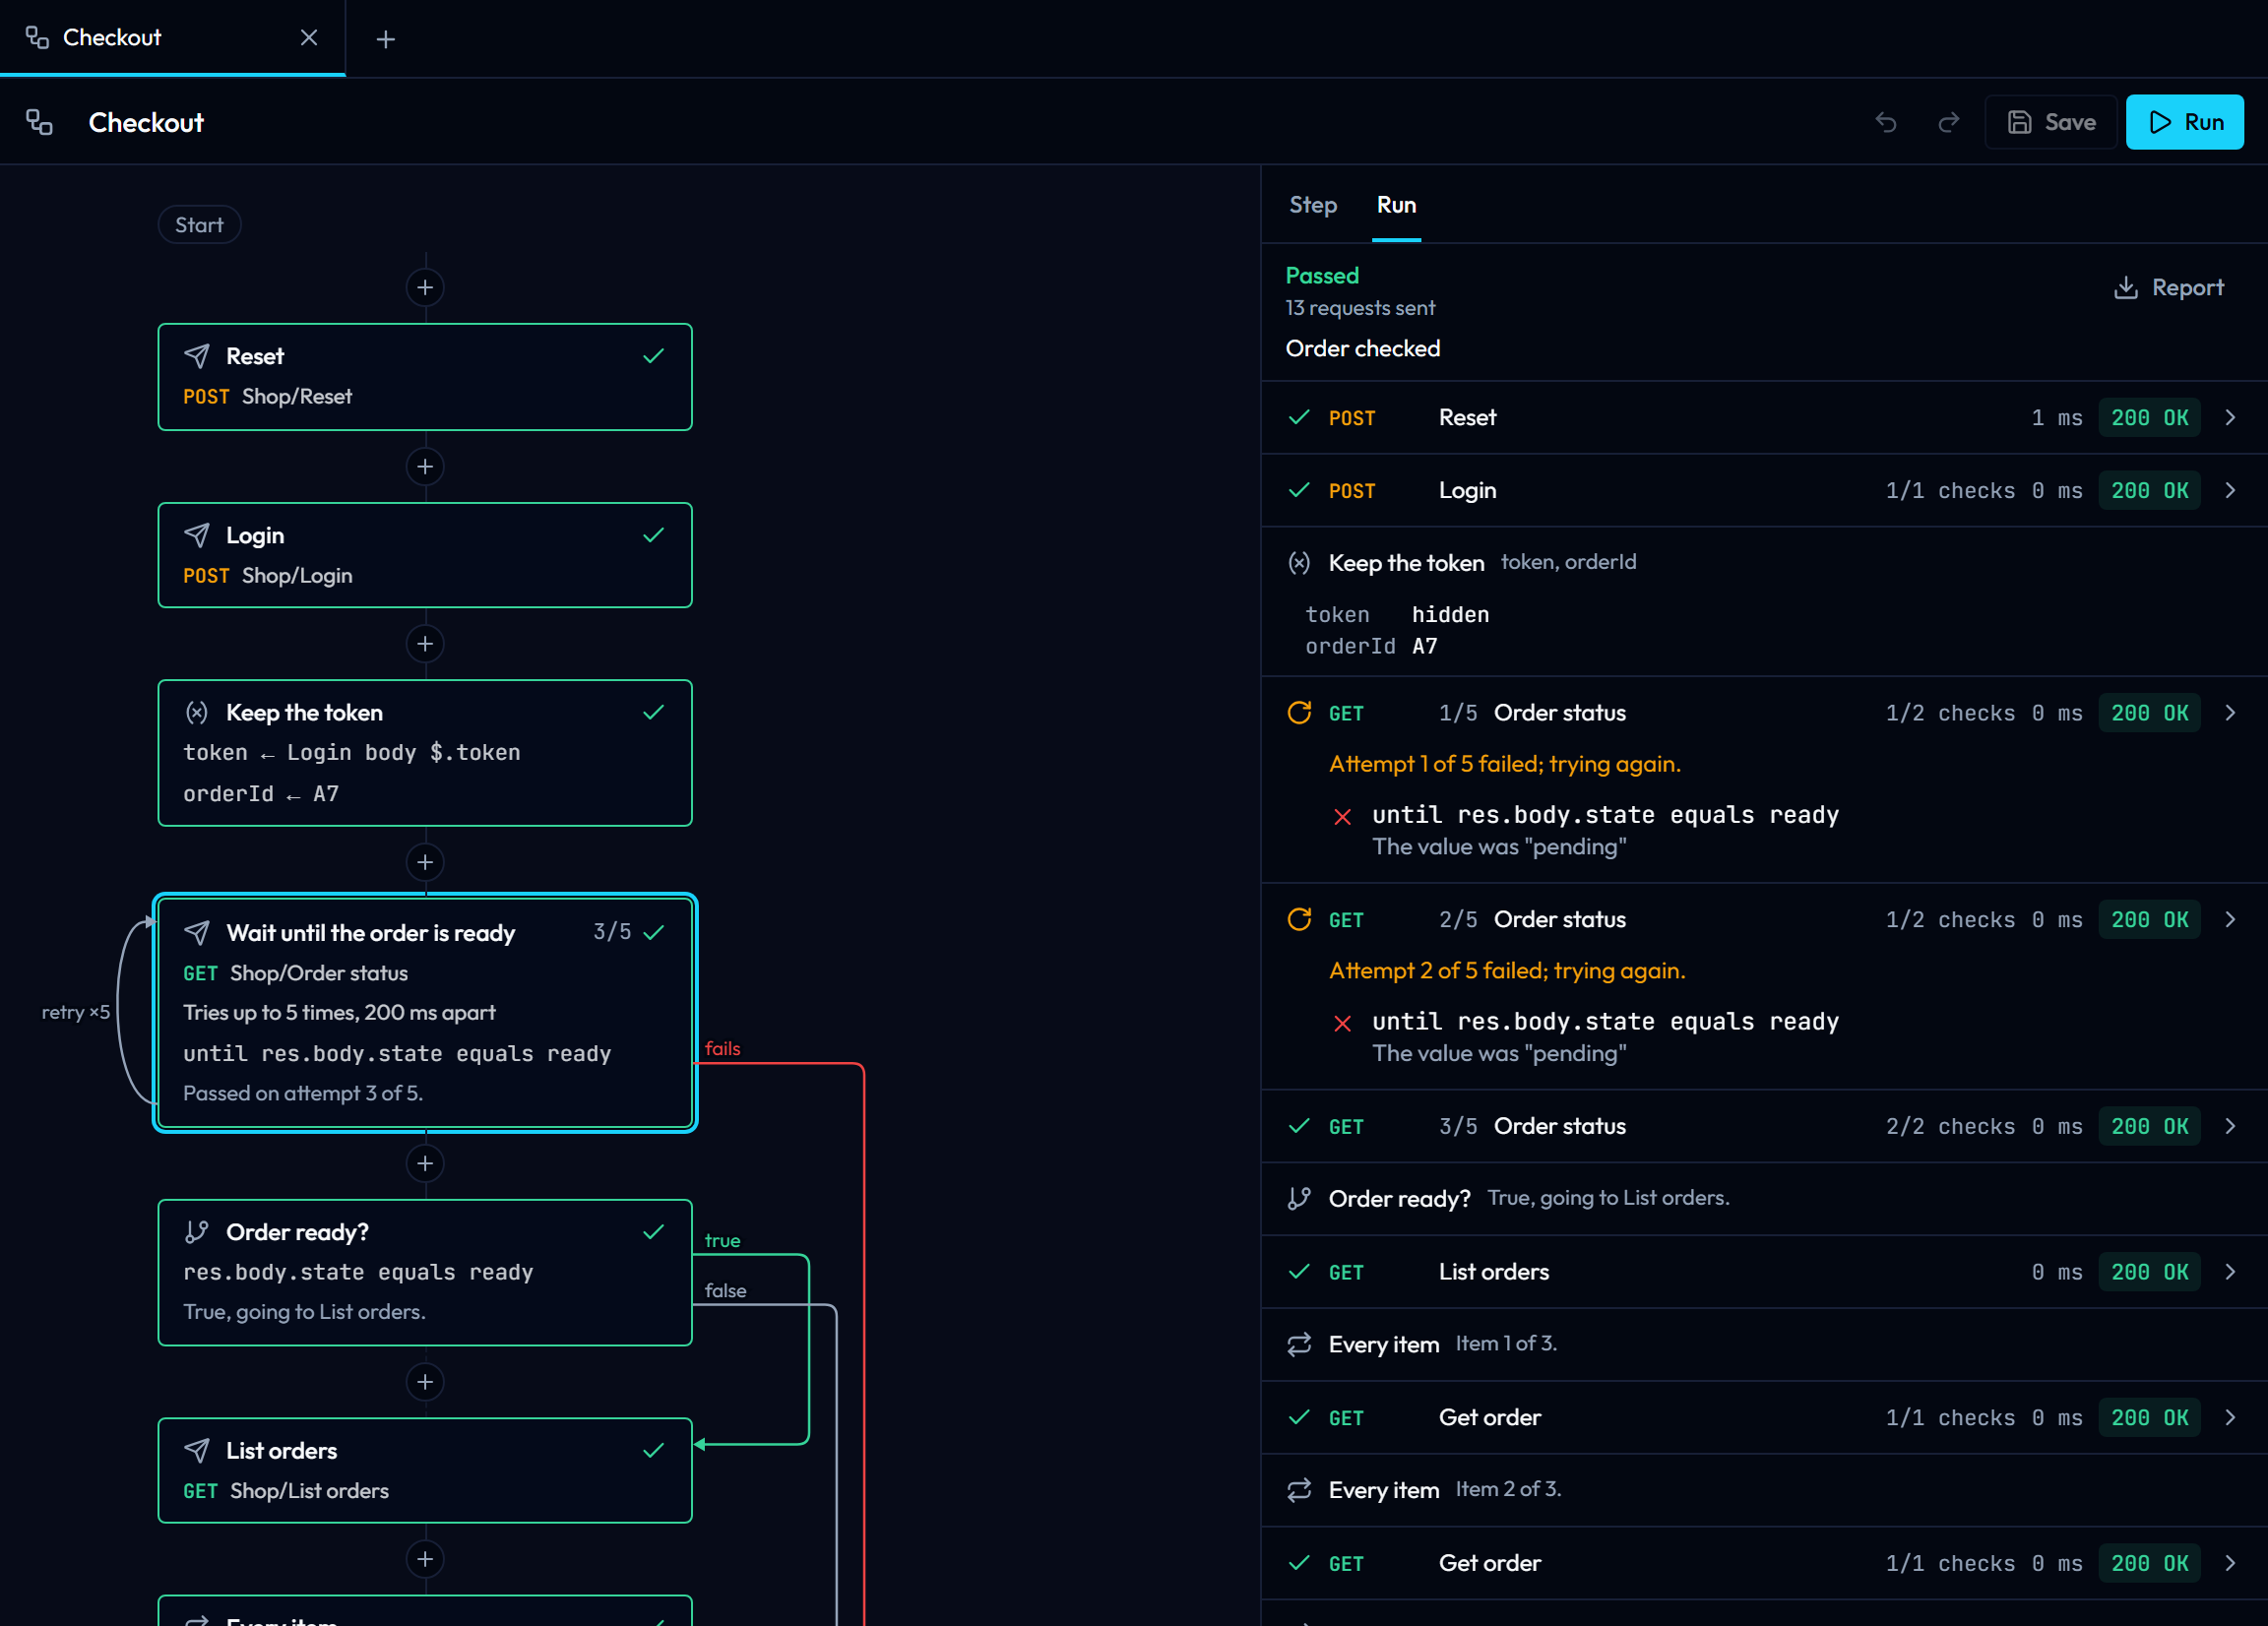Click the '13 requests sent' text
This screenshot has width=2268, height=1626.
click(1360, 308)
